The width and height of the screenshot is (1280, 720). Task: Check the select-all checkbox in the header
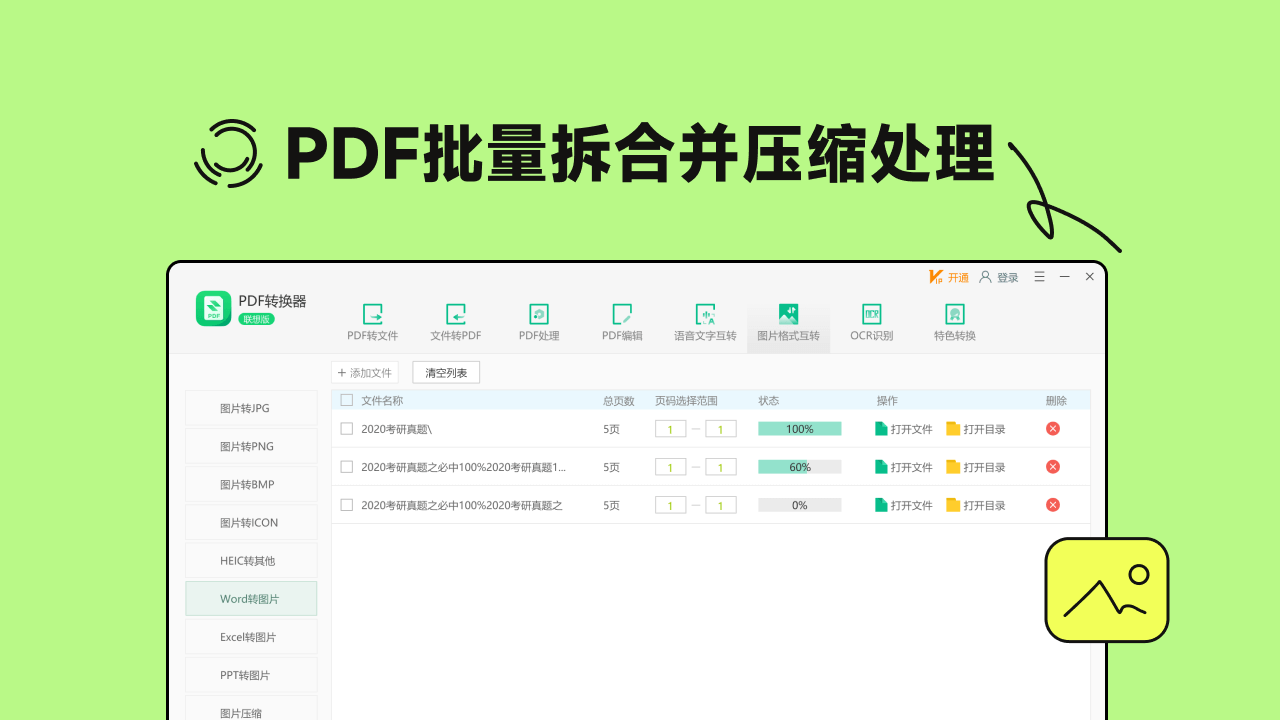point(345,399)
